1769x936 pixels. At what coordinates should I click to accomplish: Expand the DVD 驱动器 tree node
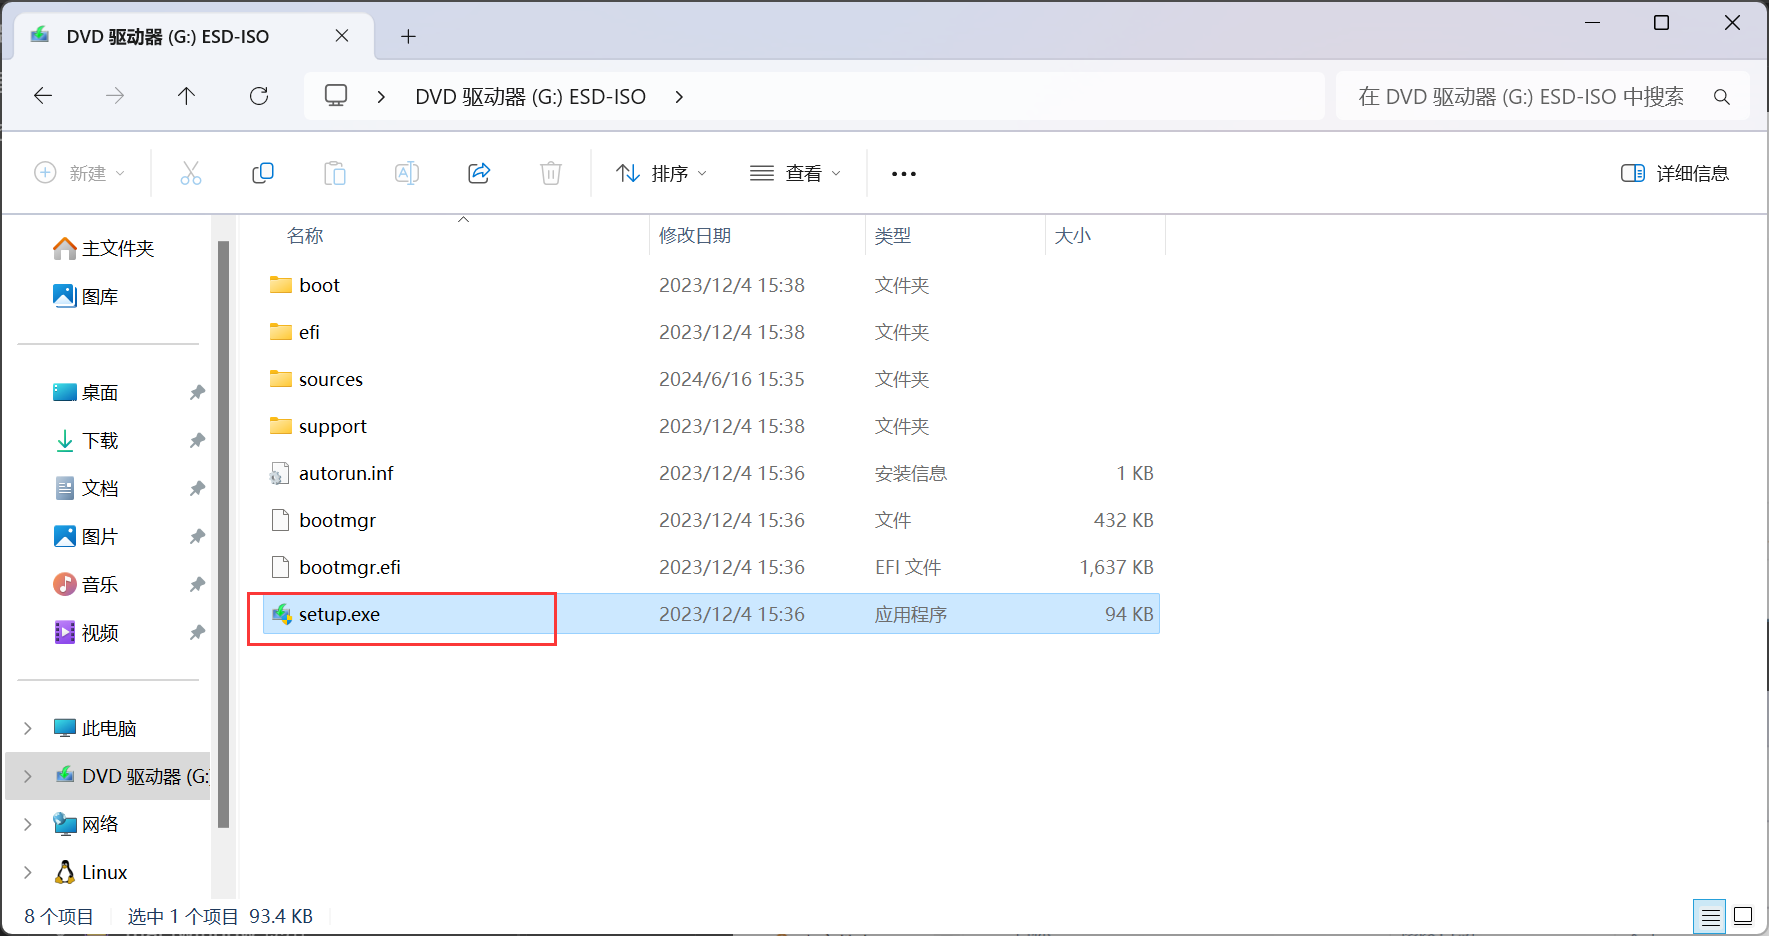[x=28, y=776]
